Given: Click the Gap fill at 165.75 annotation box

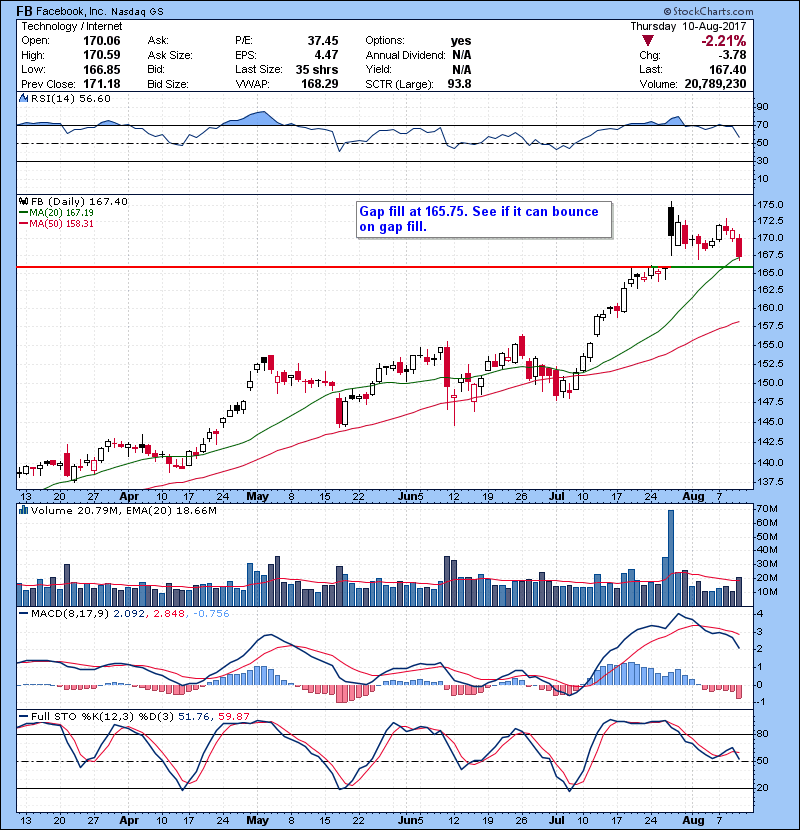Looking at the screenshot, I should coord(484,219).
